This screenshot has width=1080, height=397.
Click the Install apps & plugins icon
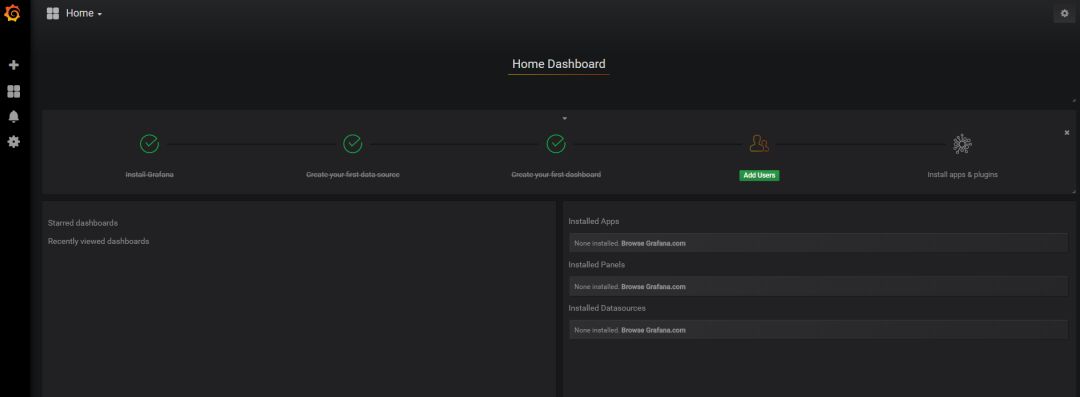962,143
